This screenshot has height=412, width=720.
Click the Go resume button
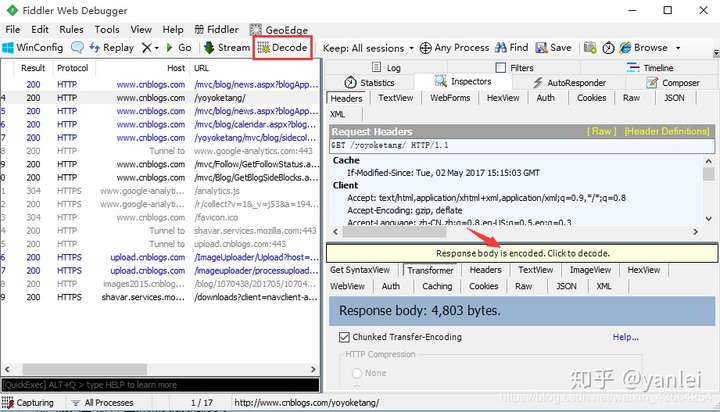(x=179, y=48)
